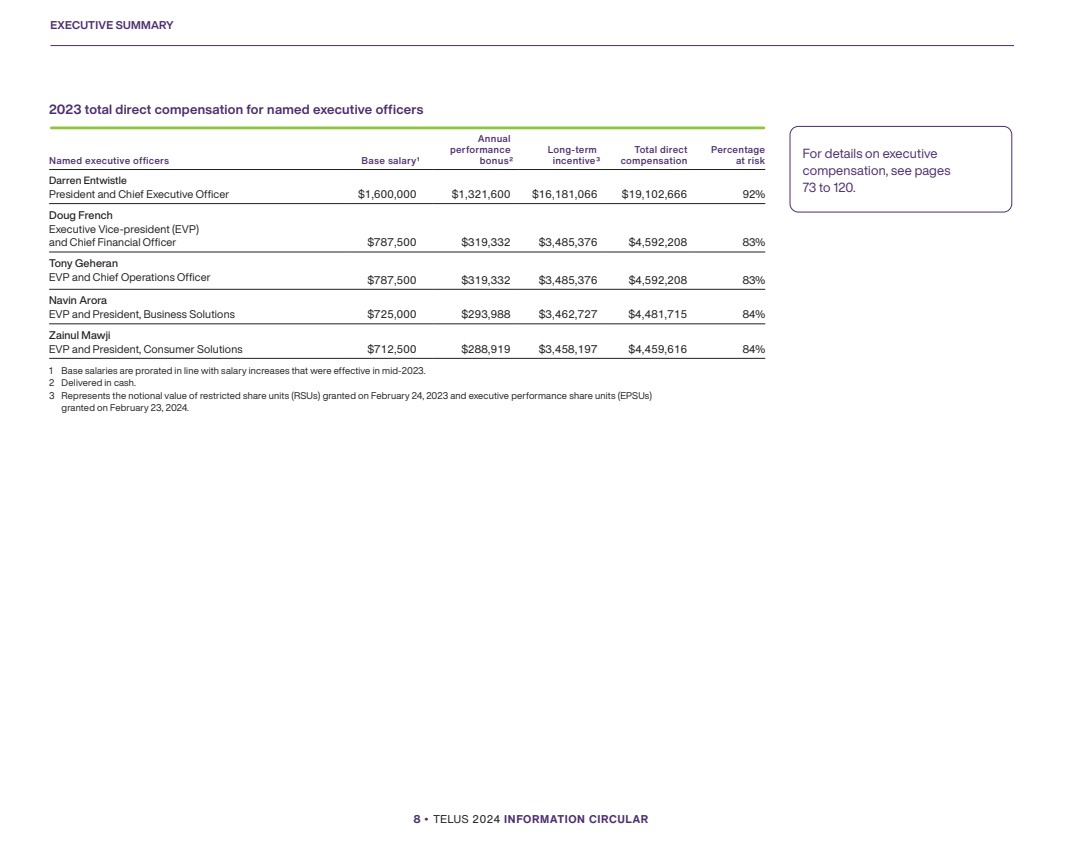Screen dimensions: 1087x849
Task: Click Darren Entwistle's total direct compensation $19,102,666
Action: (x=653, y=195)
